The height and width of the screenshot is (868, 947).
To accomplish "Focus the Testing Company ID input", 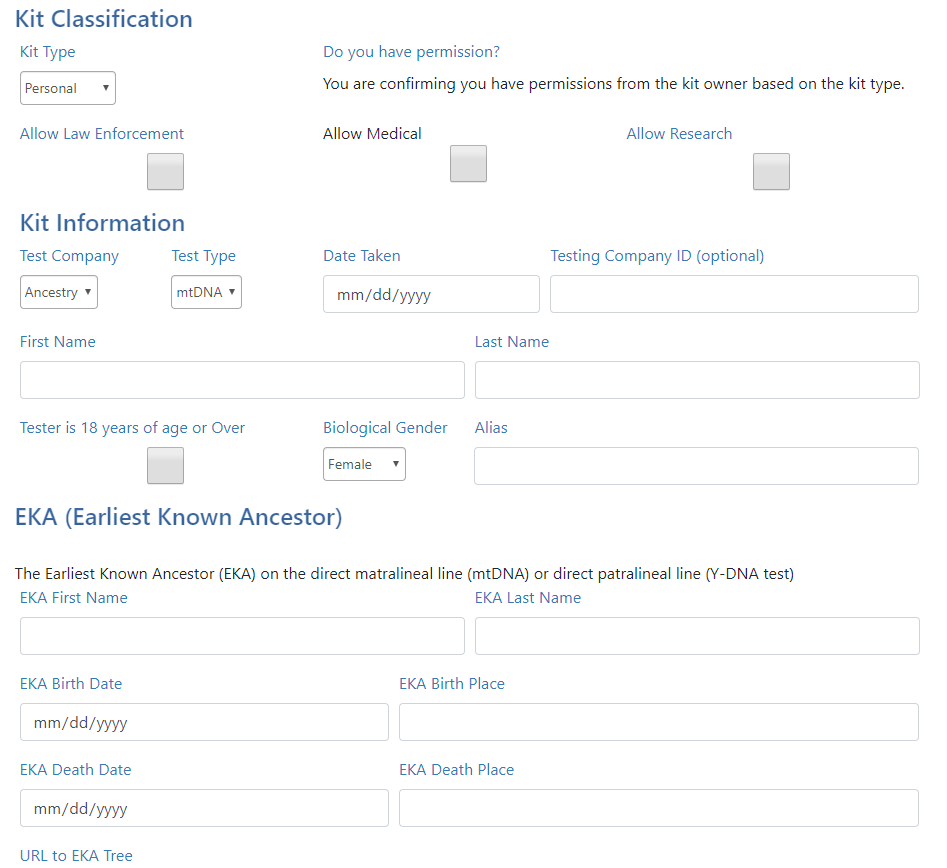I will [x=734, y=294].
